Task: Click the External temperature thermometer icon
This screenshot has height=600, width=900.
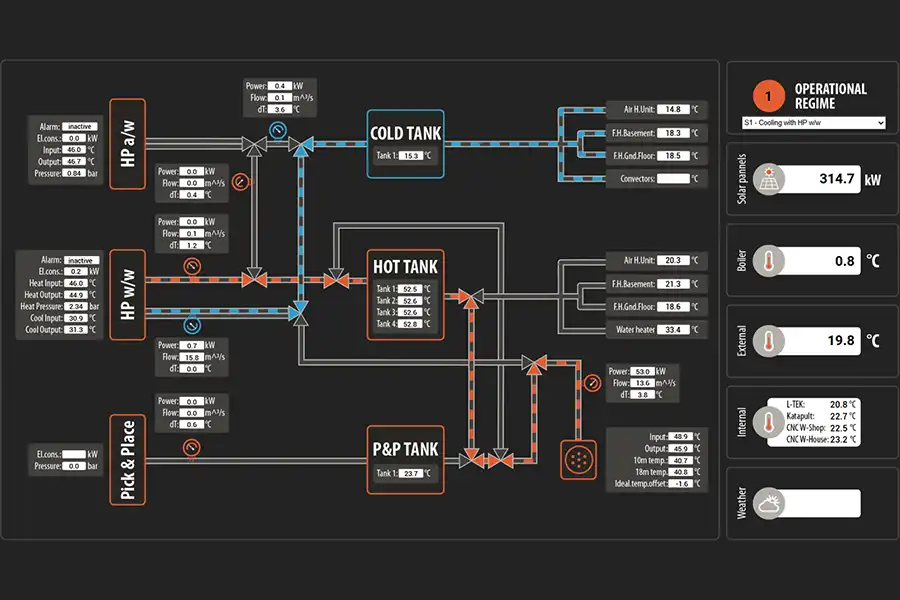Action: 768,340
